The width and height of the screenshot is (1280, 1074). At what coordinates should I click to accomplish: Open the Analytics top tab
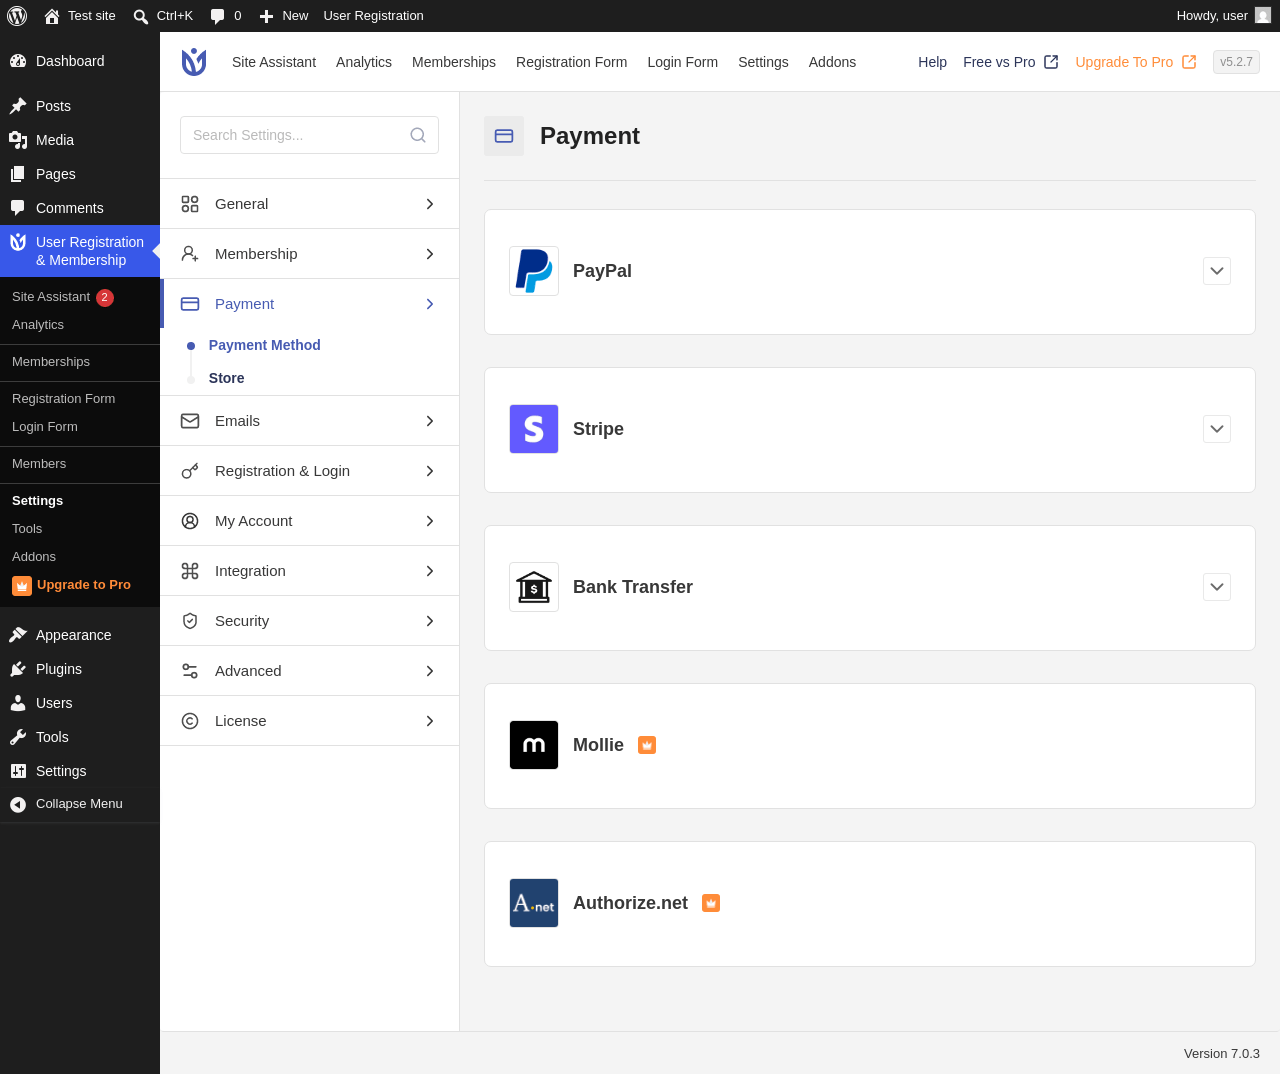click(x=364, y=62)
